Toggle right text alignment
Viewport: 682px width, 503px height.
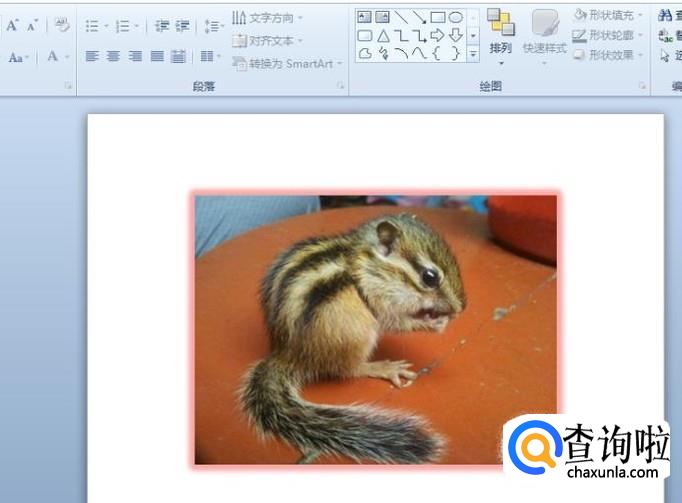135,56
